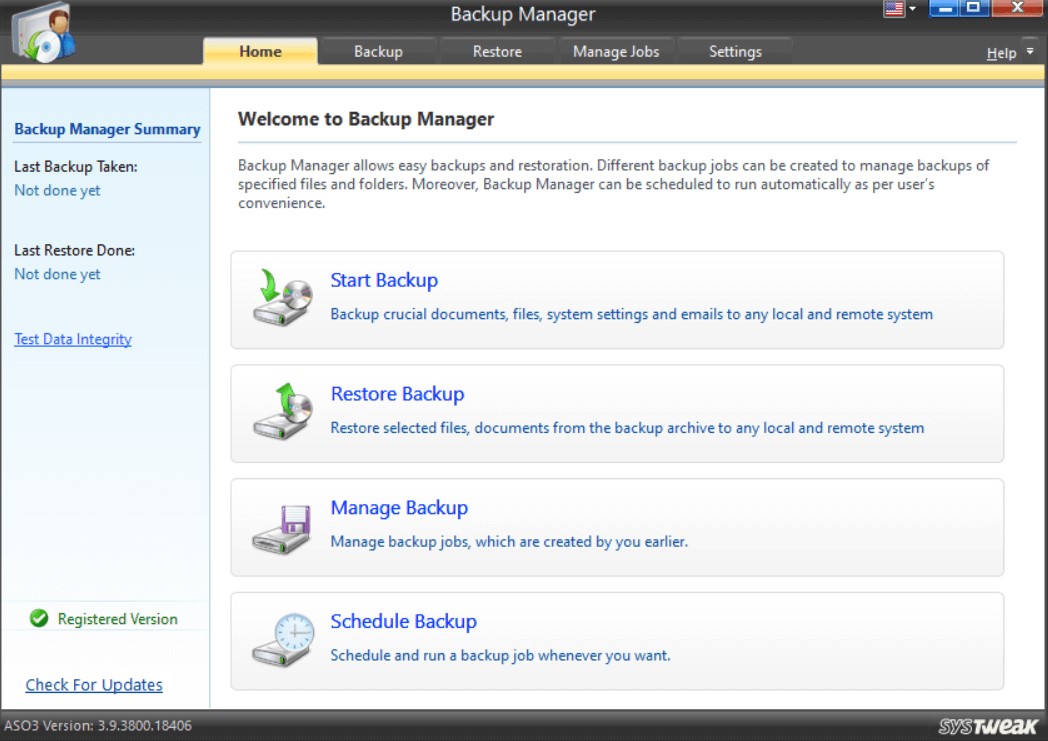
Task: Click the Check For Updates link
Action: (93, 684)
